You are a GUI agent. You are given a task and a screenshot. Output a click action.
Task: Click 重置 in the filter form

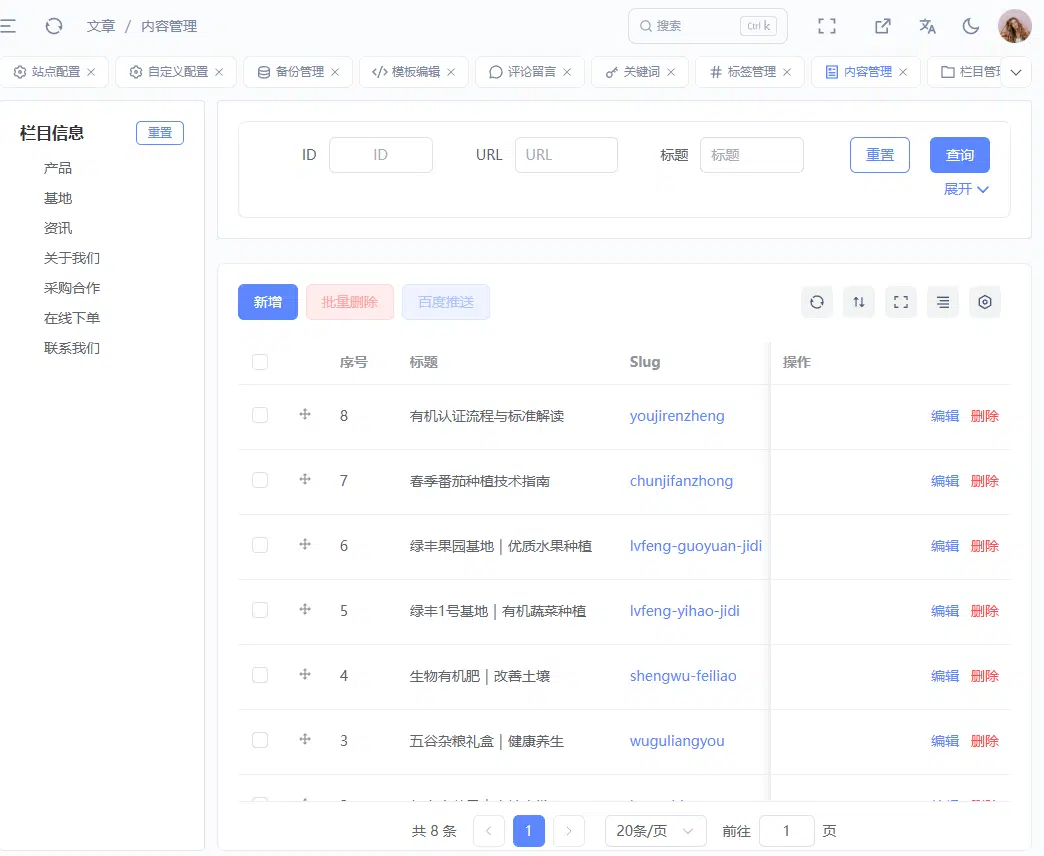point(880,155)
